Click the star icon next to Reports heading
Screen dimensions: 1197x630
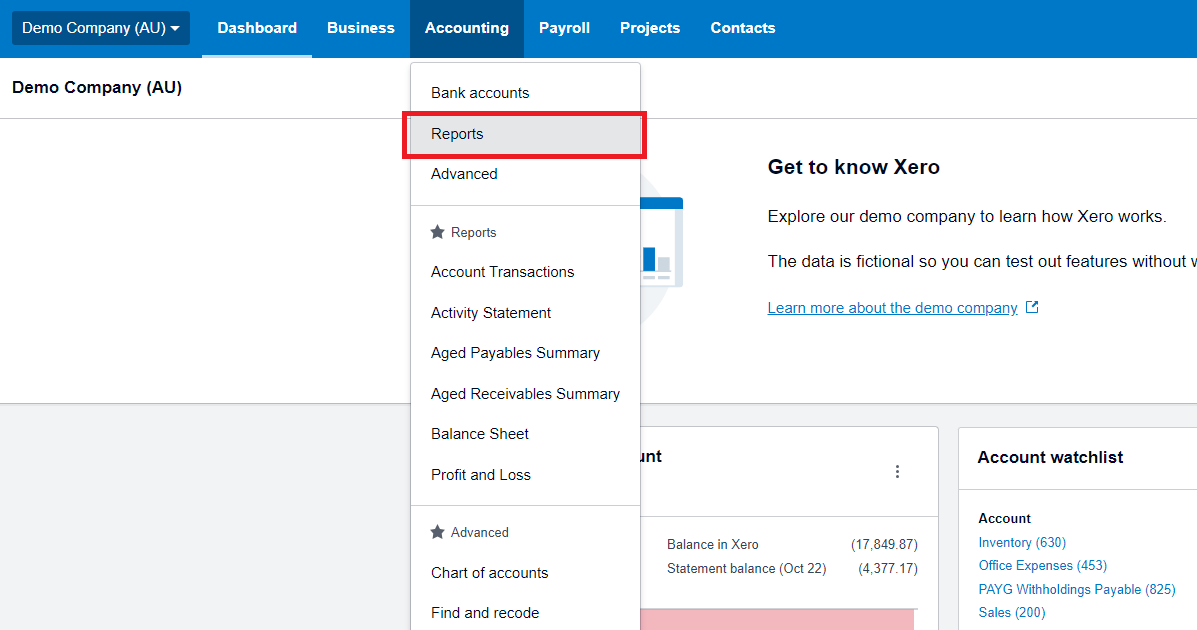tap(437, 232)
